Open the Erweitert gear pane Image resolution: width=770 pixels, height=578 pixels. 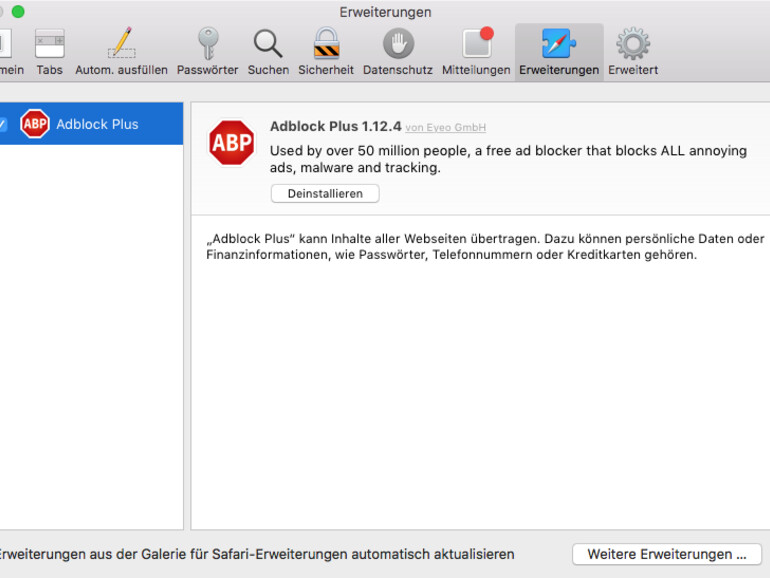pyautogui.click(x=633, y=52)
